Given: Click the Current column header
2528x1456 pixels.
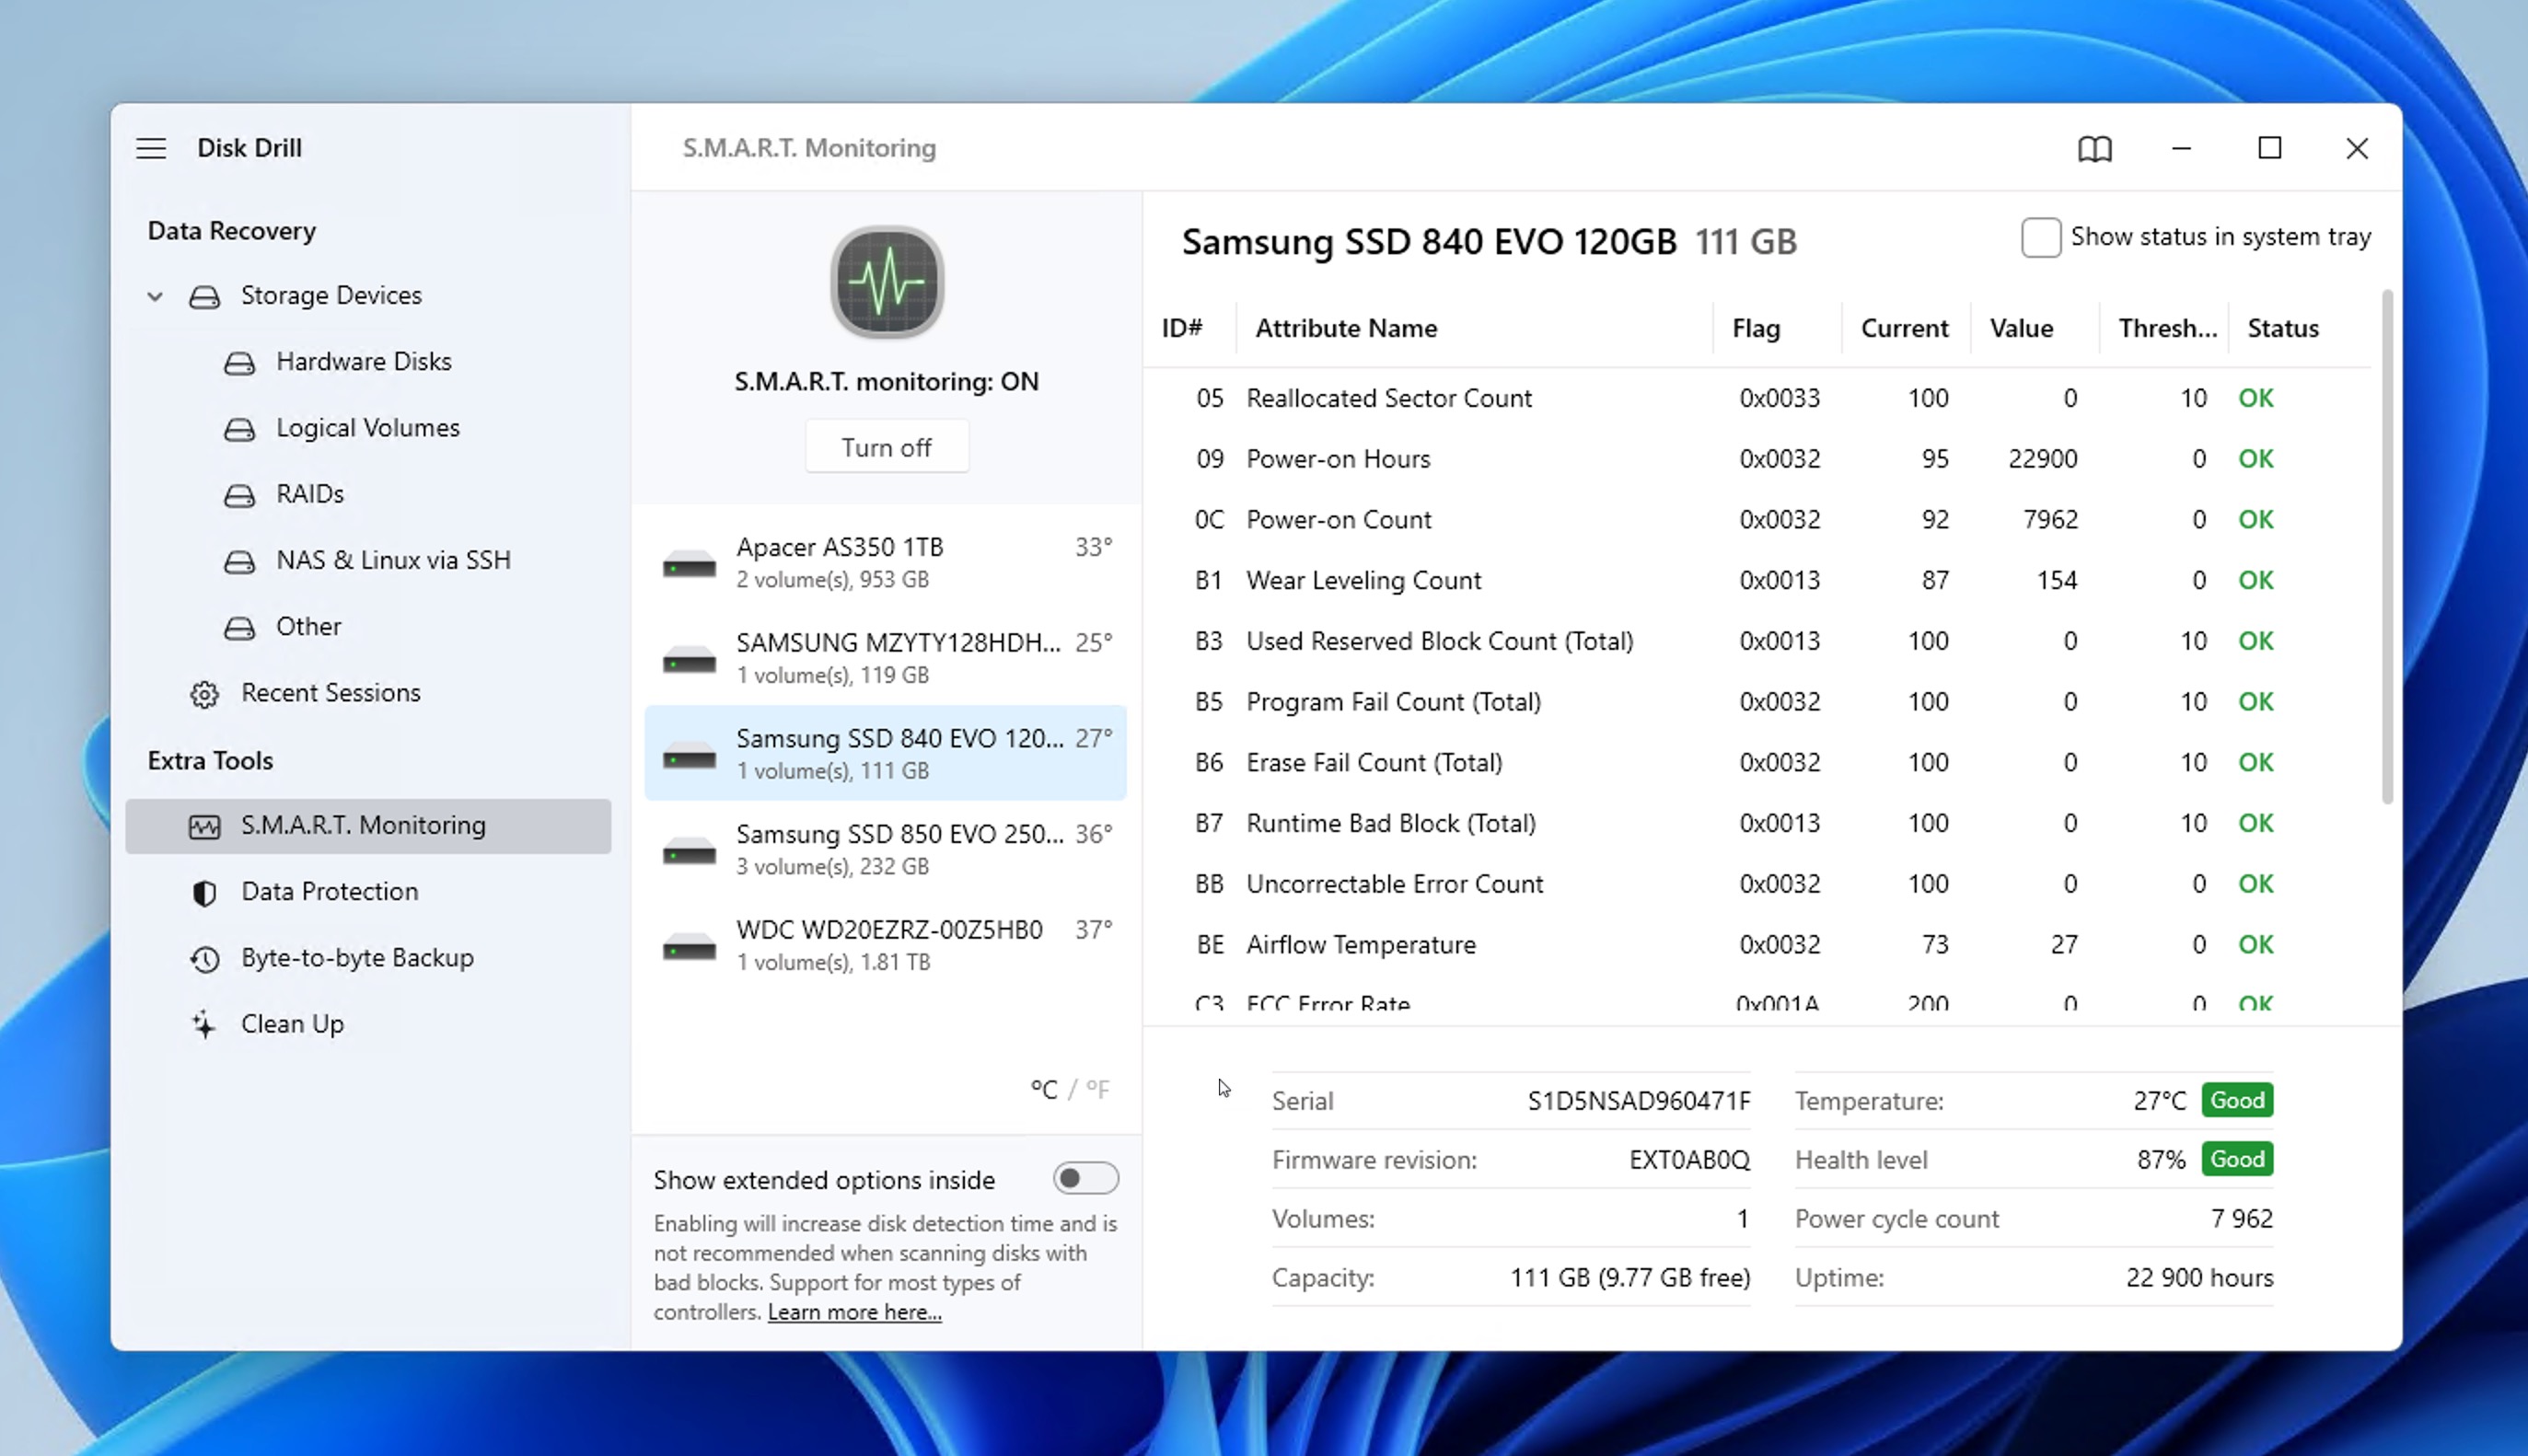Looking at the screenshot, I should [x=1904, y=328].
